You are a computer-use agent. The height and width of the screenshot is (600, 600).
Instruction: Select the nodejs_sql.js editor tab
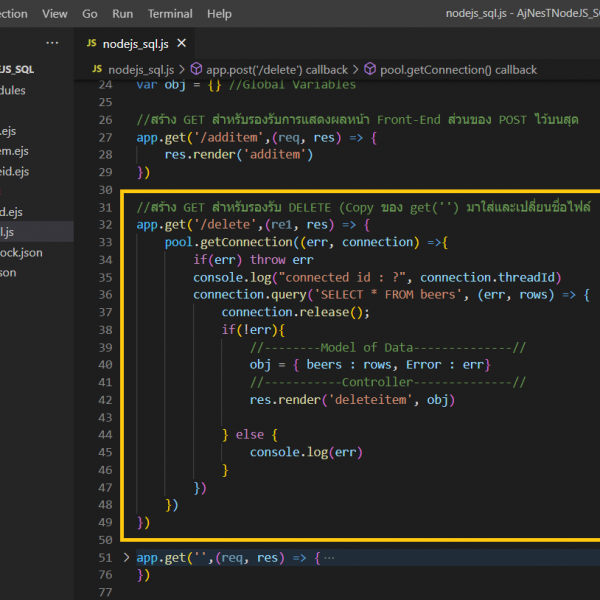coord(137,44)
